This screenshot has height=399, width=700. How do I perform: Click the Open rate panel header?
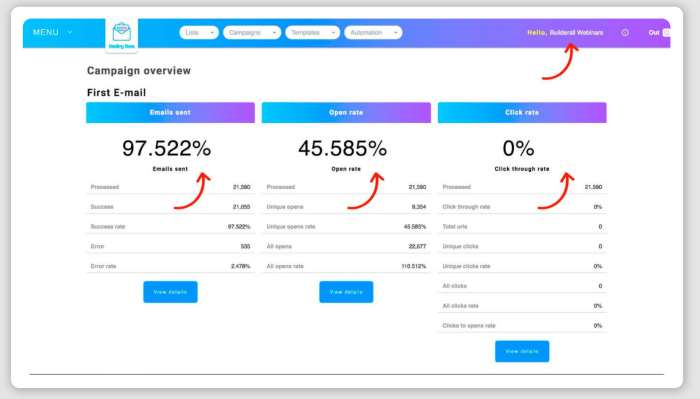point(346,112)
